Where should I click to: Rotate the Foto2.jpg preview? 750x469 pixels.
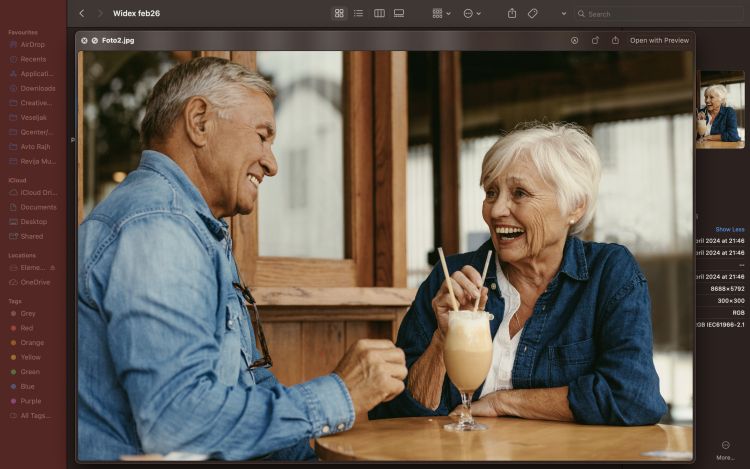tap(595, 41)
